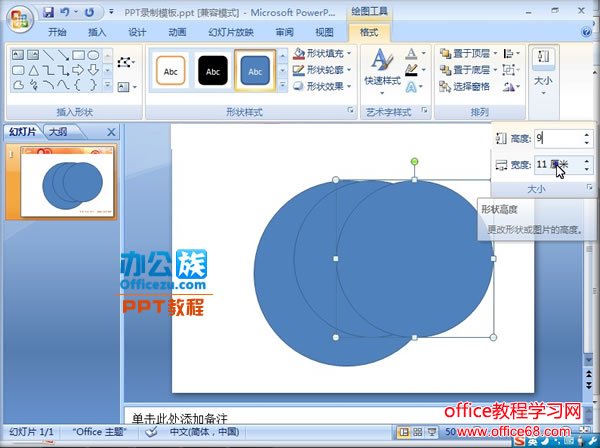Open the insert text box dropdown
This screenshot has width=600, height=448.
(x=127, y=87)
